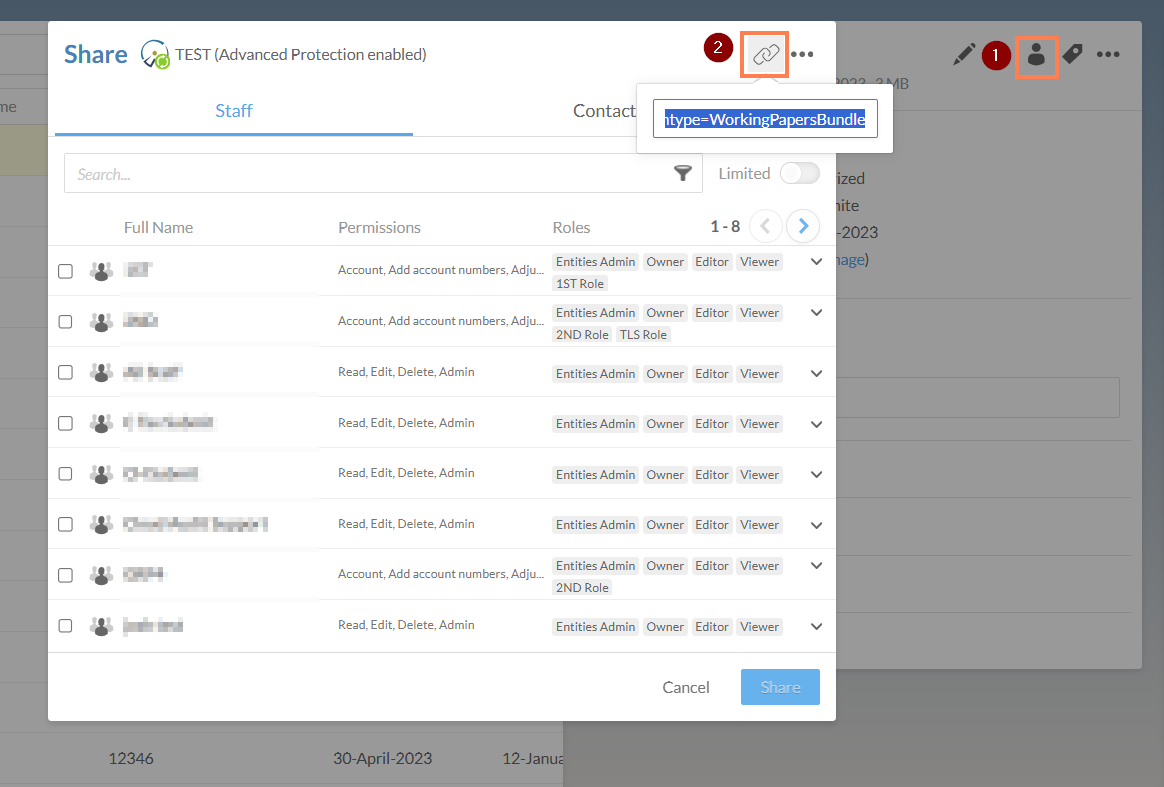This screenshot has height=787, width=1164.
Task: Open the ellipsis menu in the Share dialog
Action: coord(800,55)
